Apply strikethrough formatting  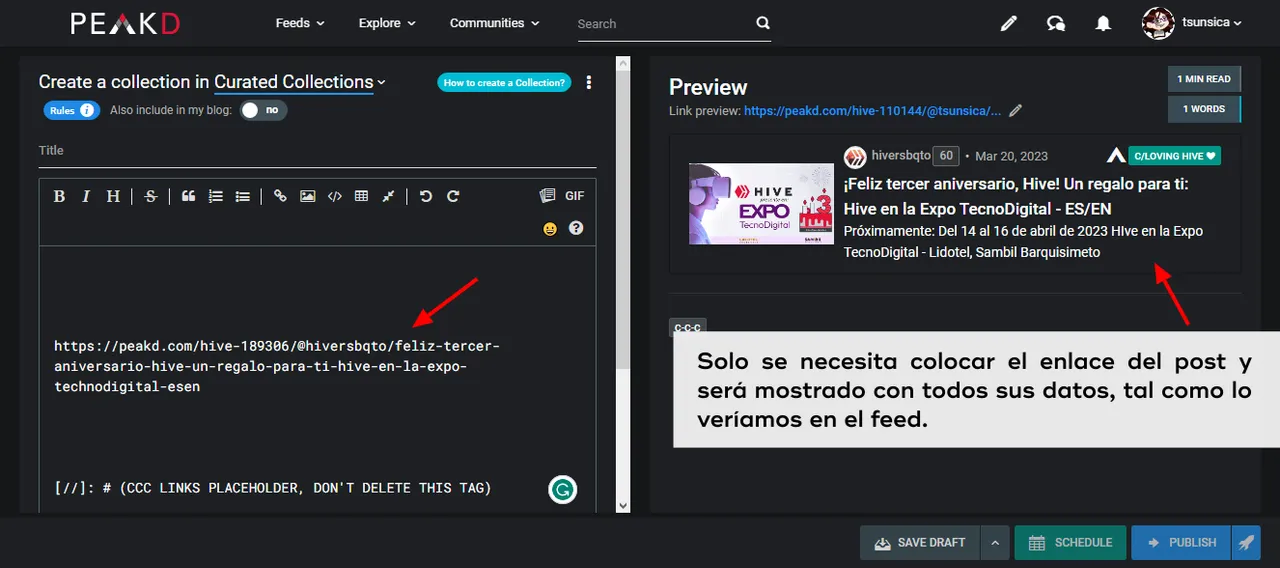pyautogui.click(x=151, y=196)
